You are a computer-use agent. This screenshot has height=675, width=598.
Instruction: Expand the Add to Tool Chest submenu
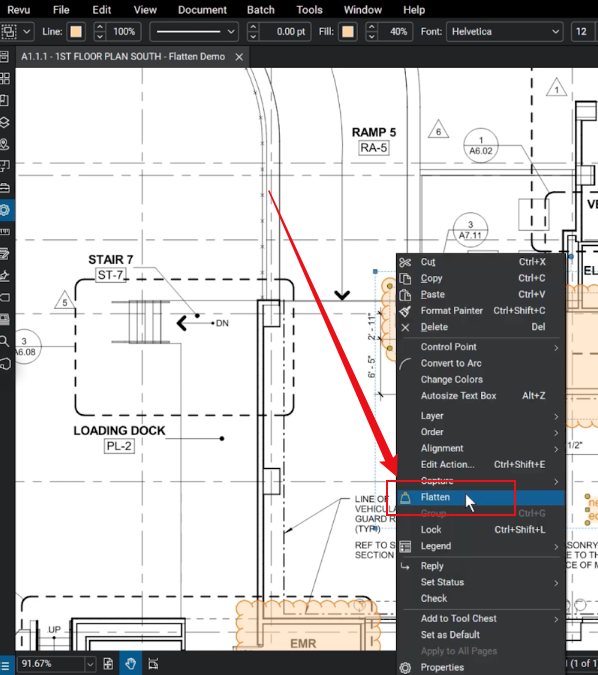click(480, 619)
